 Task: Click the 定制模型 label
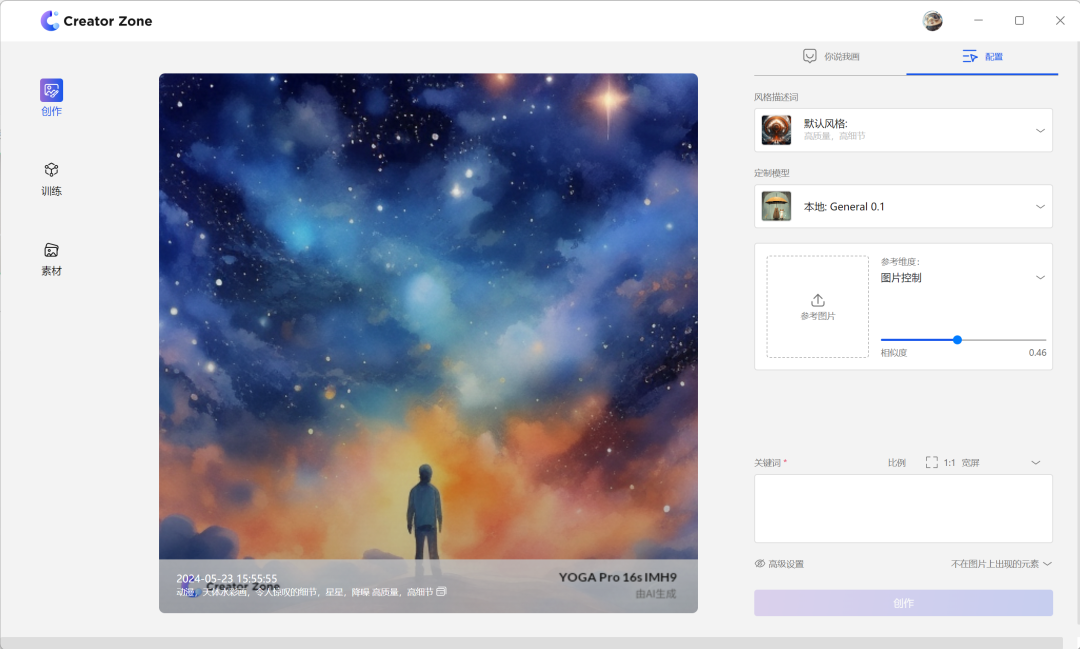point(771,173)
